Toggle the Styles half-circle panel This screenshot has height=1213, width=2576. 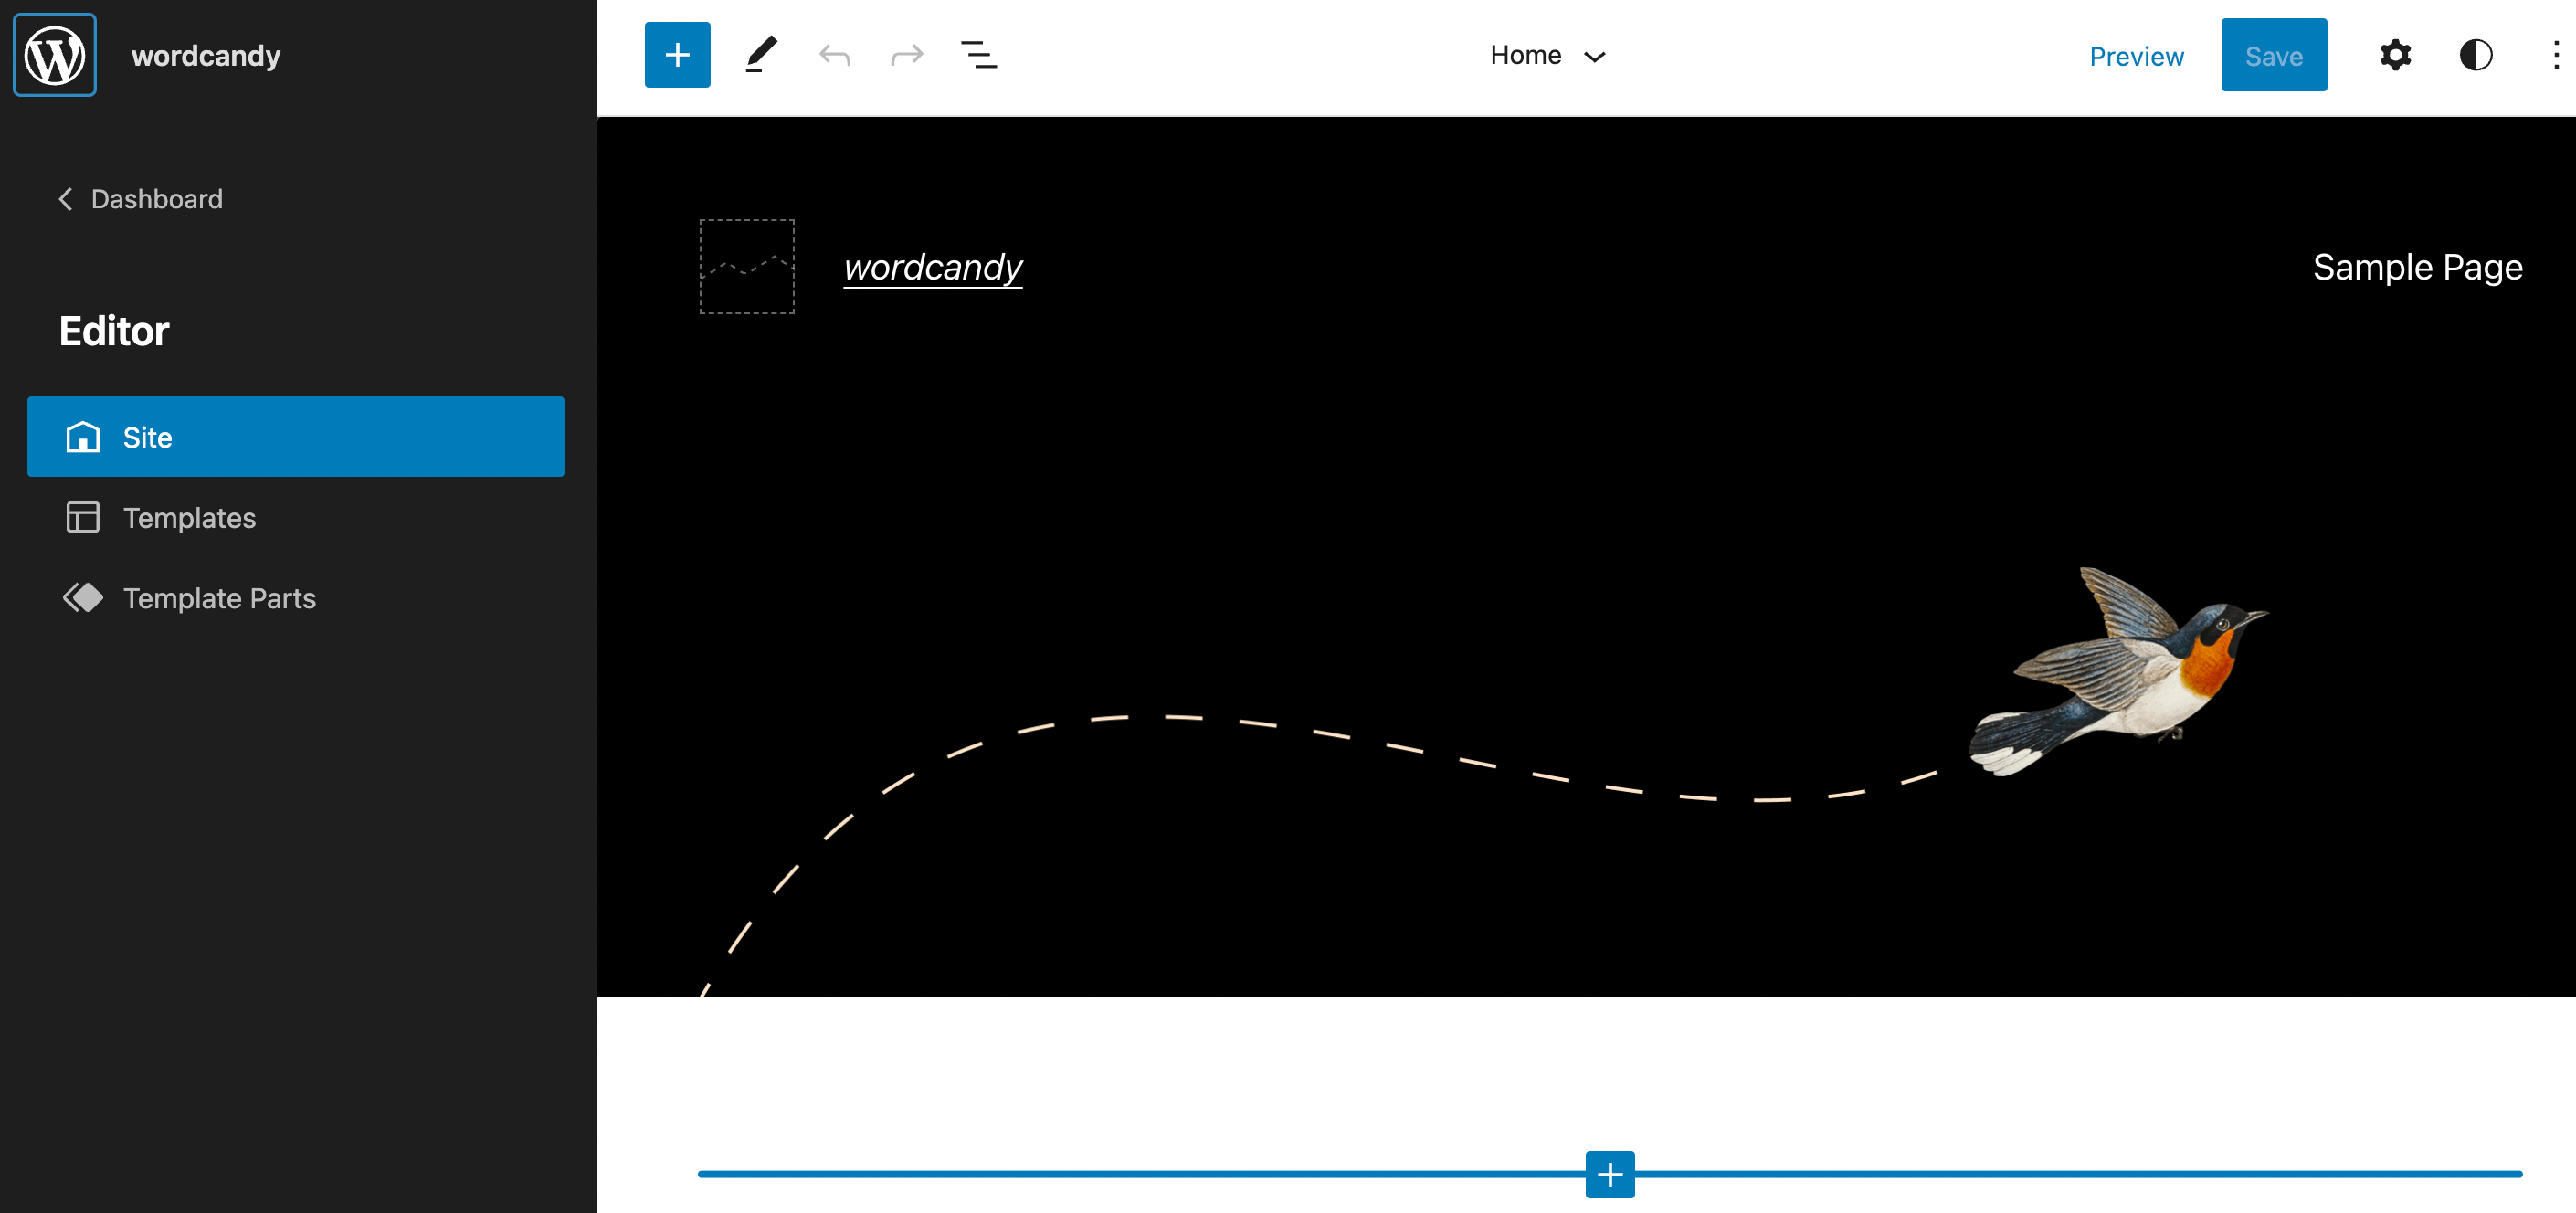(2475, 55)
